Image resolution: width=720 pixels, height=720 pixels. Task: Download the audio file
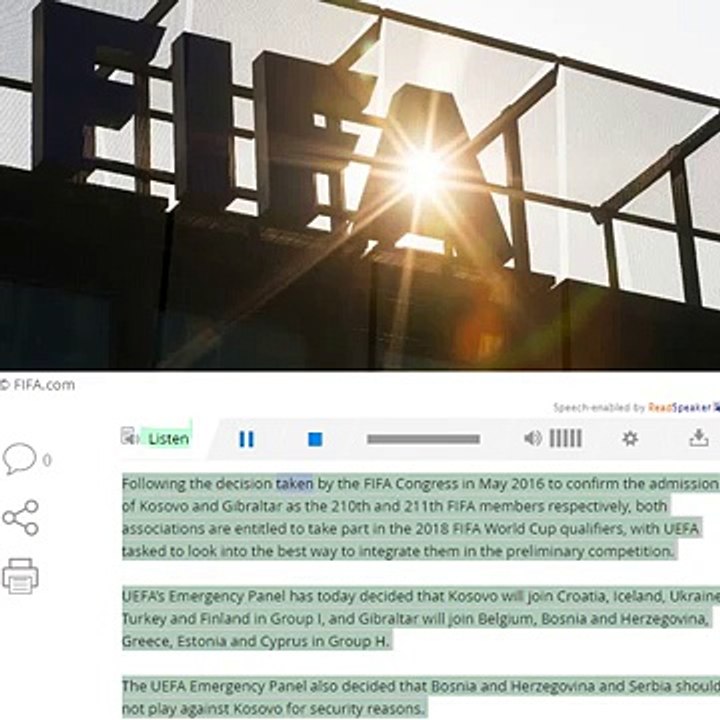(698, 438)
